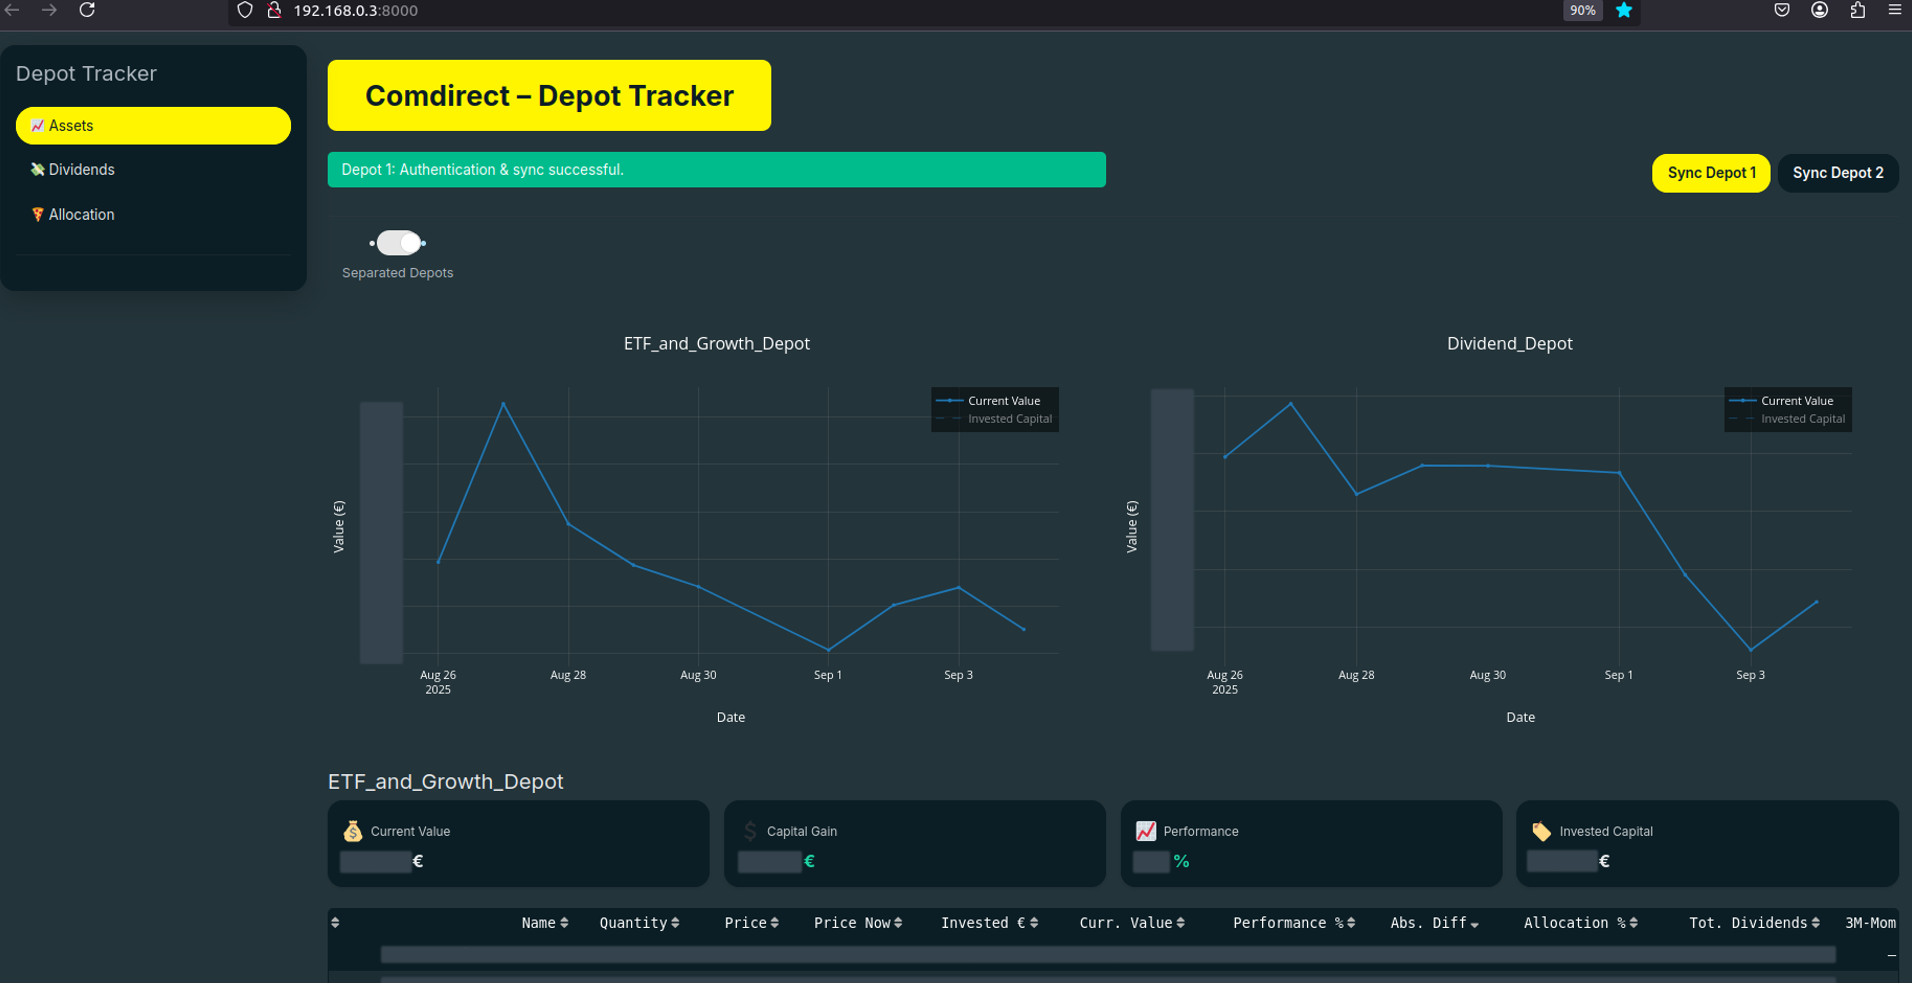The image size is (1912, 983).
Task: Open the Allocation page in sidebar
Action: tap(153, 215)
